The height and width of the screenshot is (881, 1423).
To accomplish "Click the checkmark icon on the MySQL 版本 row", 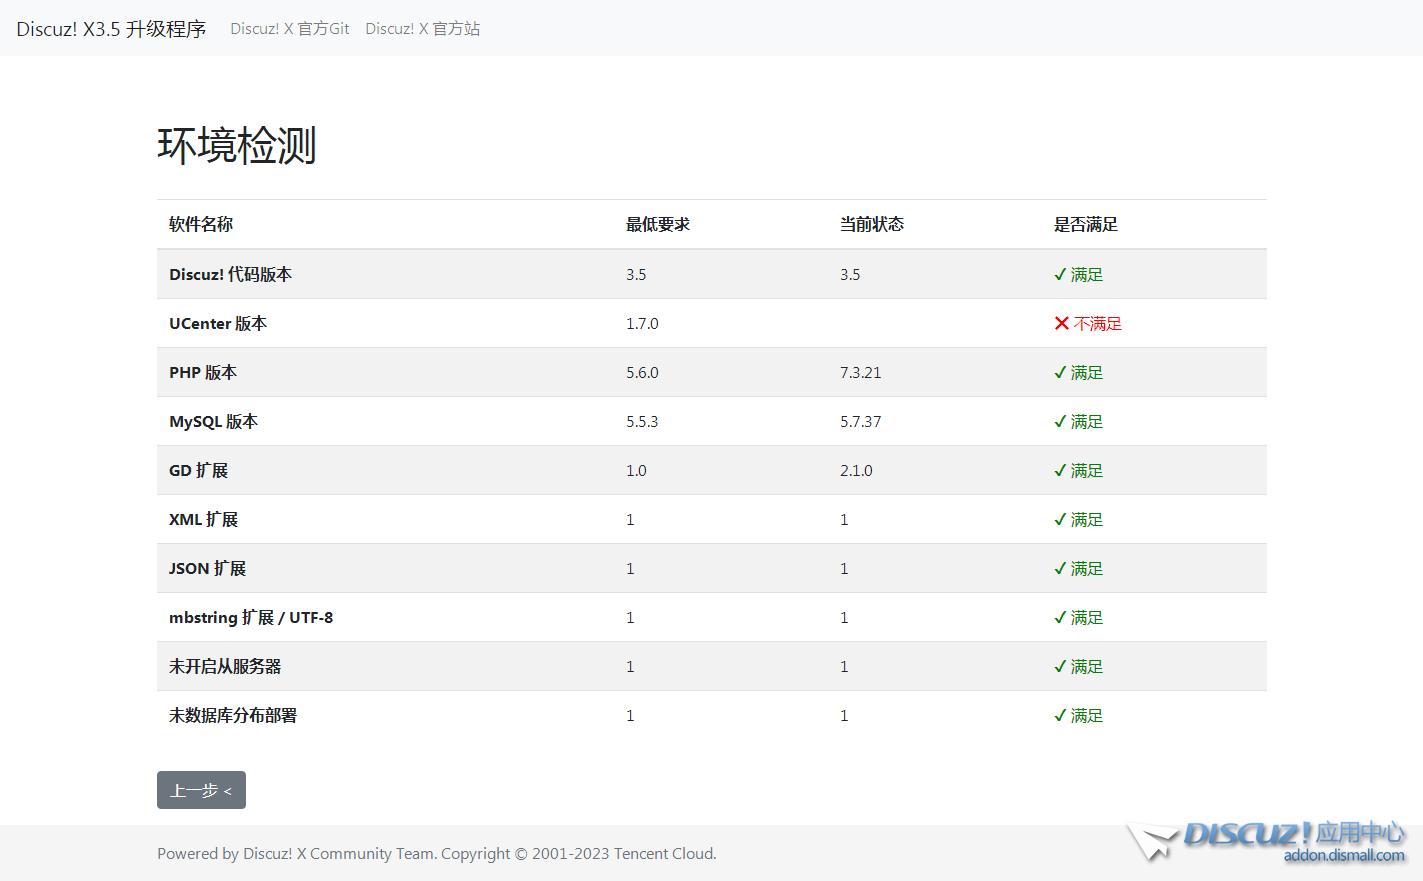I will pos(1060,421).
